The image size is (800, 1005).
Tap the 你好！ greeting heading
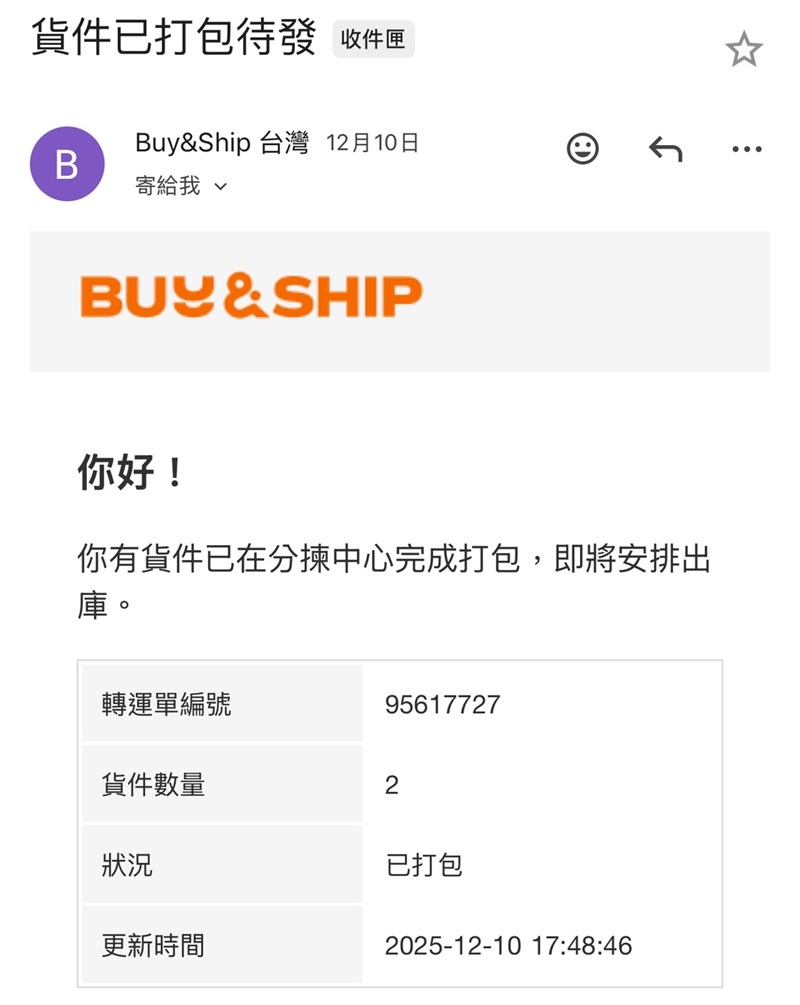tap(131, 473)
